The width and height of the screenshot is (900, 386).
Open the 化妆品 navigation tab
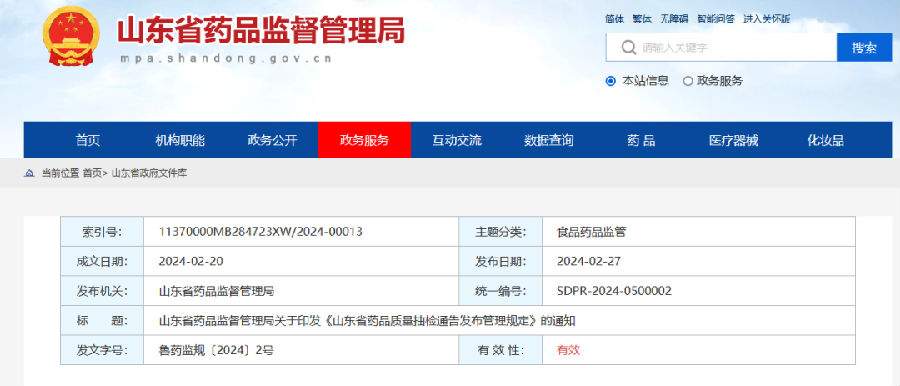coord(825,140)
